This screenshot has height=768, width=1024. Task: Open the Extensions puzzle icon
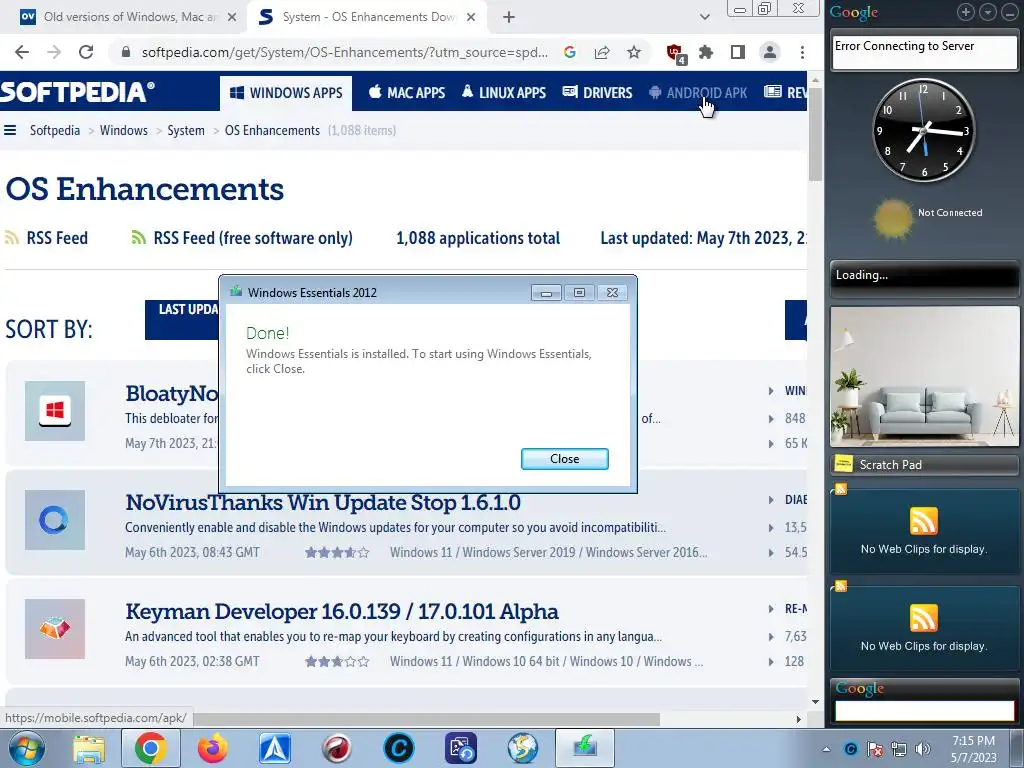[706, 52]
